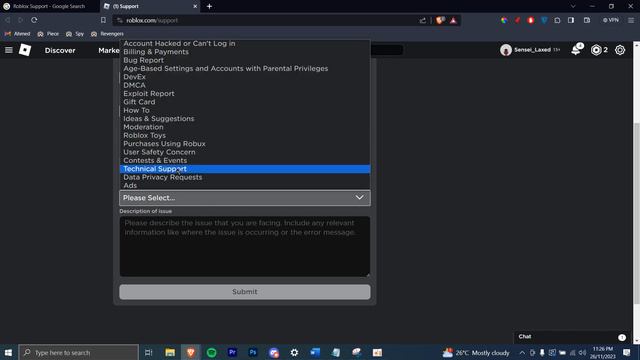The image size is (640, 360).
Task: Open the extensions puzzle icon
Action: tap(557, 20)
